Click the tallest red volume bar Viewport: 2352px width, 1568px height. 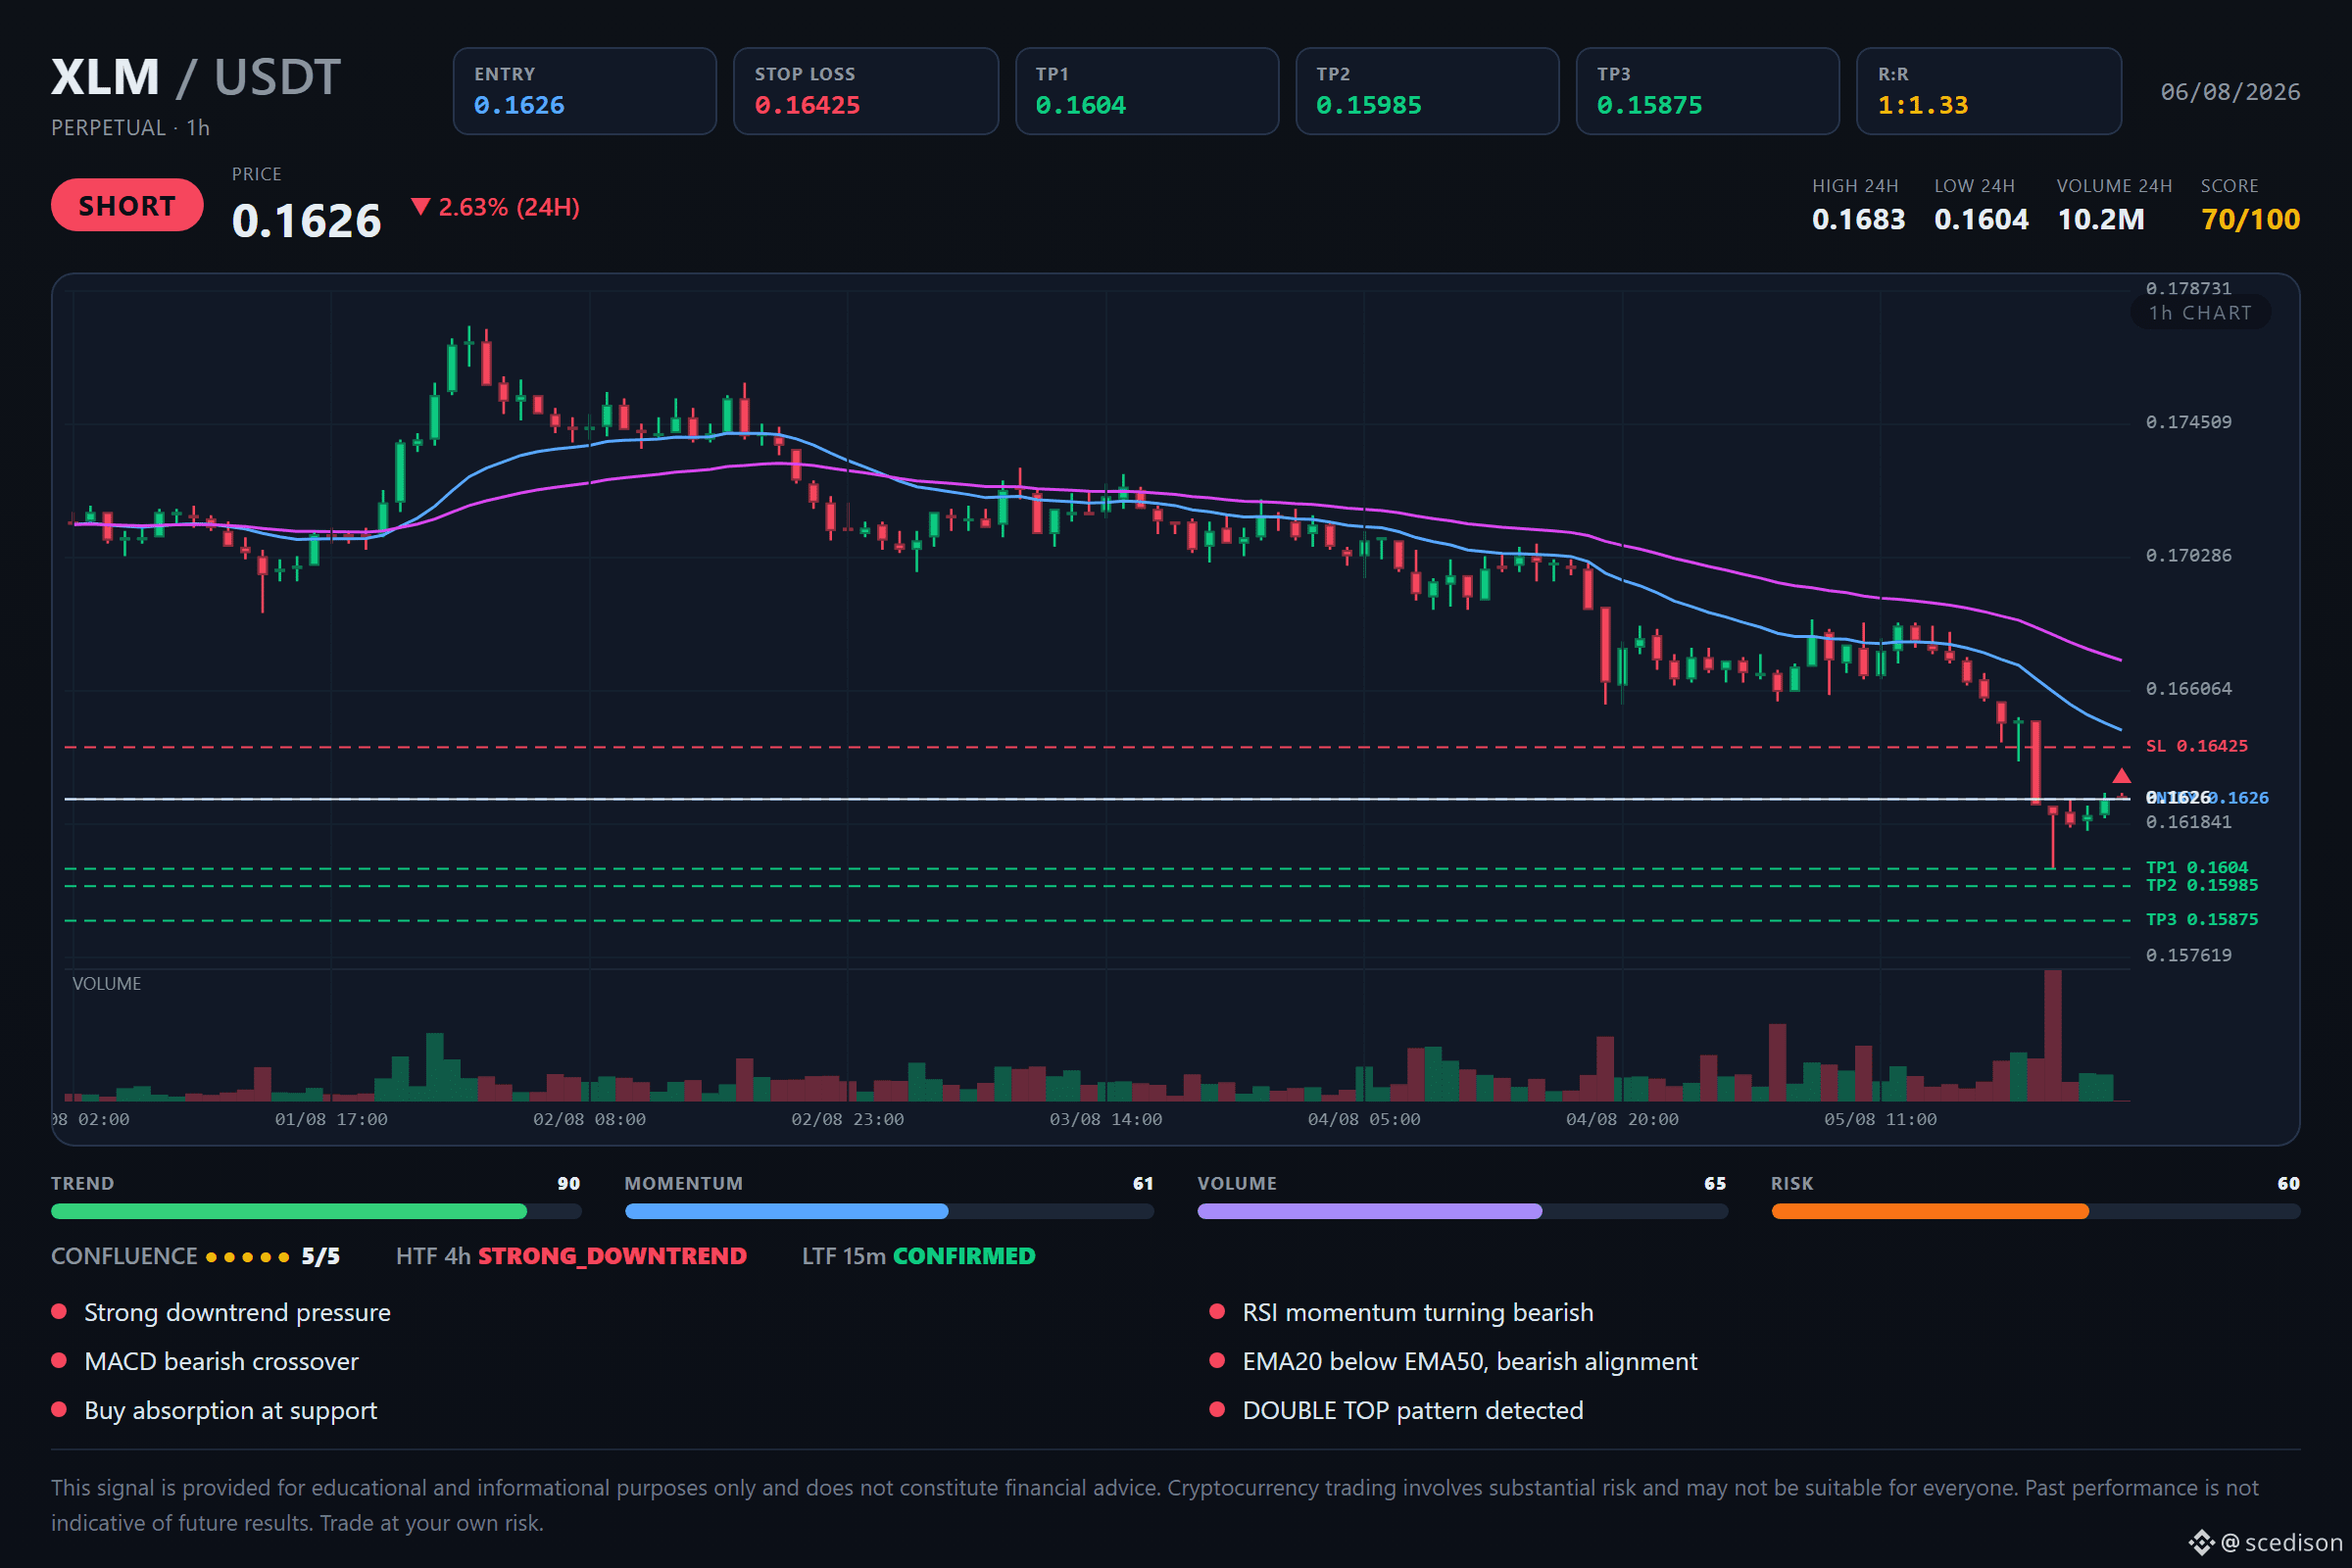[2053, 1035]
